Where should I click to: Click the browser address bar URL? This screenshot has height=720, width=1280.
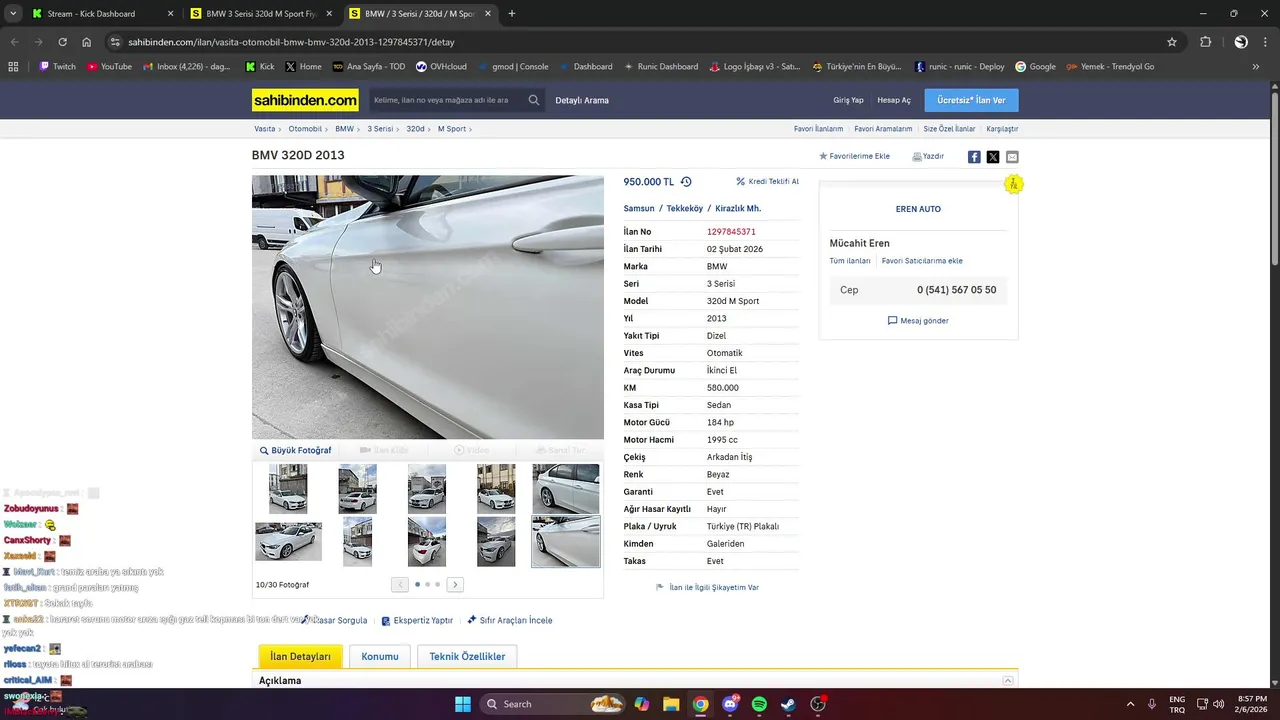(291, 42)
